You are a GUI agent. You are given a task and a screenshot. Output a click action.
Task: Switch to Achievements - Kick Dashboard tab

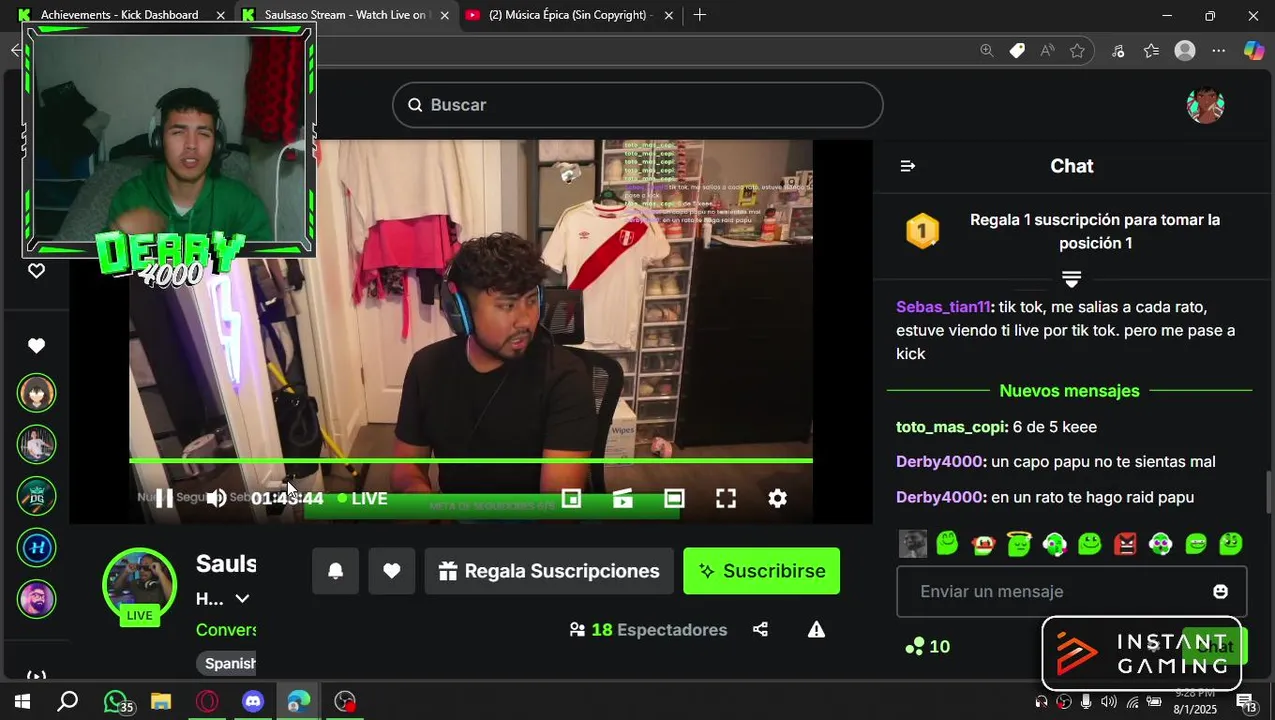click(x=120, y=15)
